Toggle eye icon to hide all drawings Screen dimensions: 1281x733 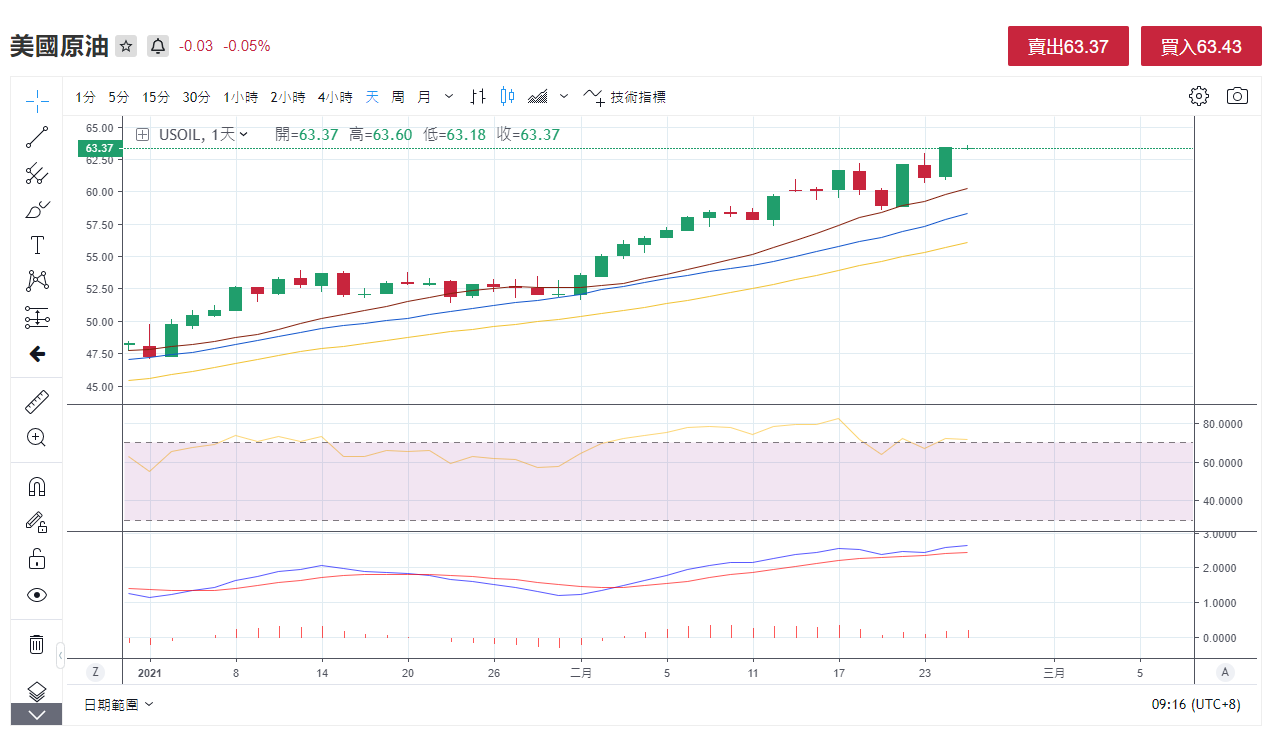click(x=37, y=595)
